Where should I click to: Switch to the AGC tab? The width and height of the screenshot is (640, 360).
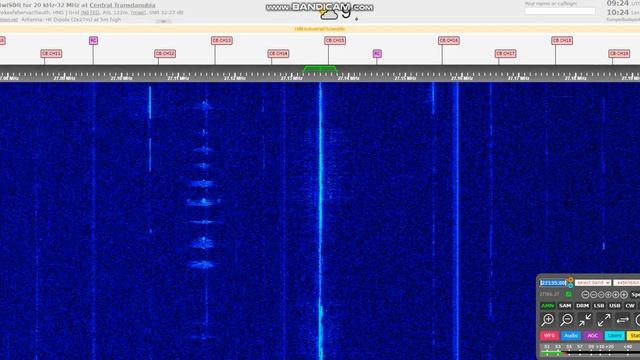[x=593, y=336]
